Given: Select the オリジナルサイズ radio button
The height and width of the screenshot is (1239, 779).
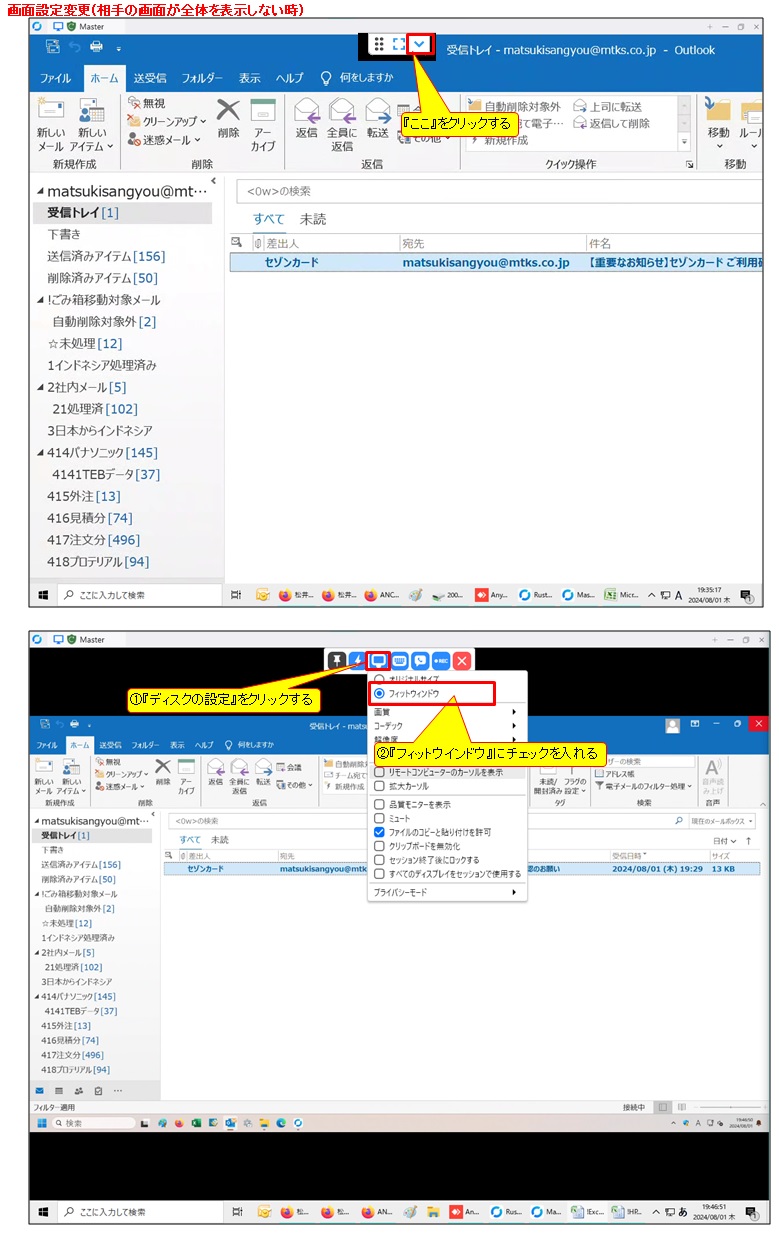Looking at the screenshot, I should (x=379, y=679).
